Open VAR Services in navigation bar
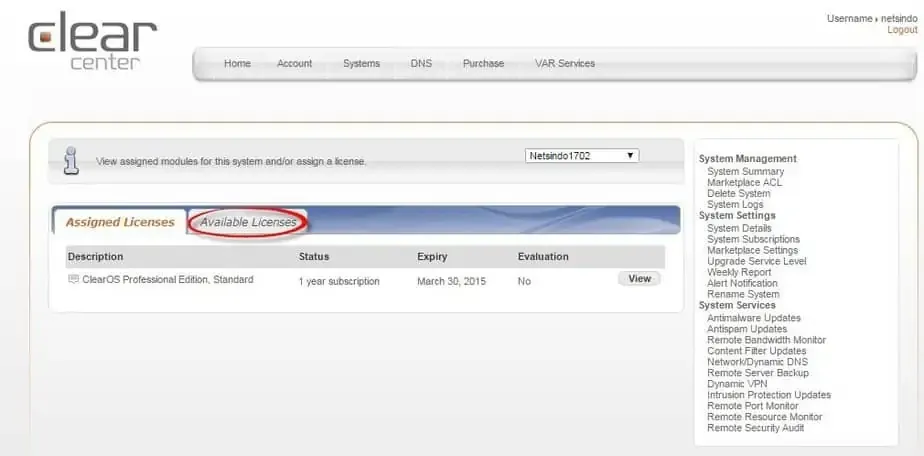Image resolution: width=924 pixels, height=456 pixels. [564, 64]
